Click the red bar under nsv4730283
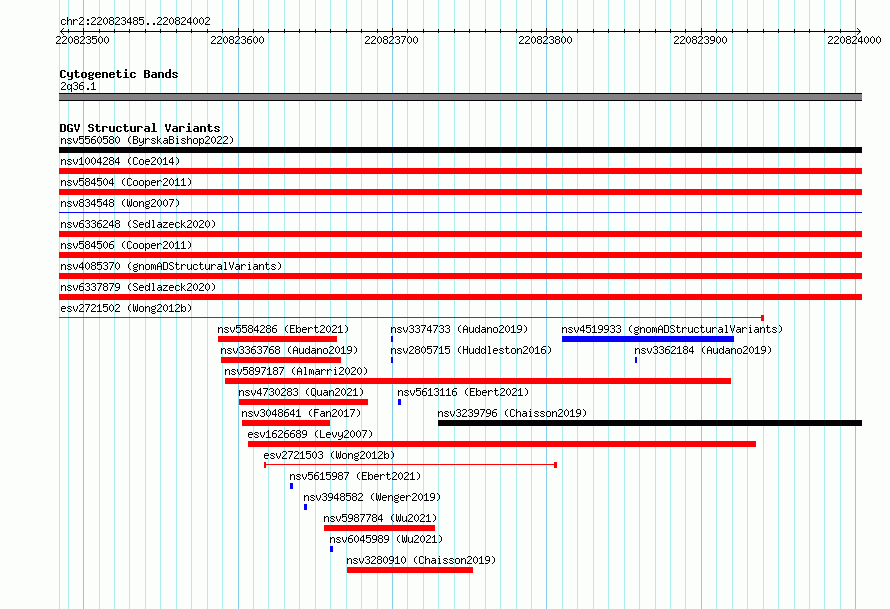The height and width of the screenshot is (609, 890). [x=303, y=402]
